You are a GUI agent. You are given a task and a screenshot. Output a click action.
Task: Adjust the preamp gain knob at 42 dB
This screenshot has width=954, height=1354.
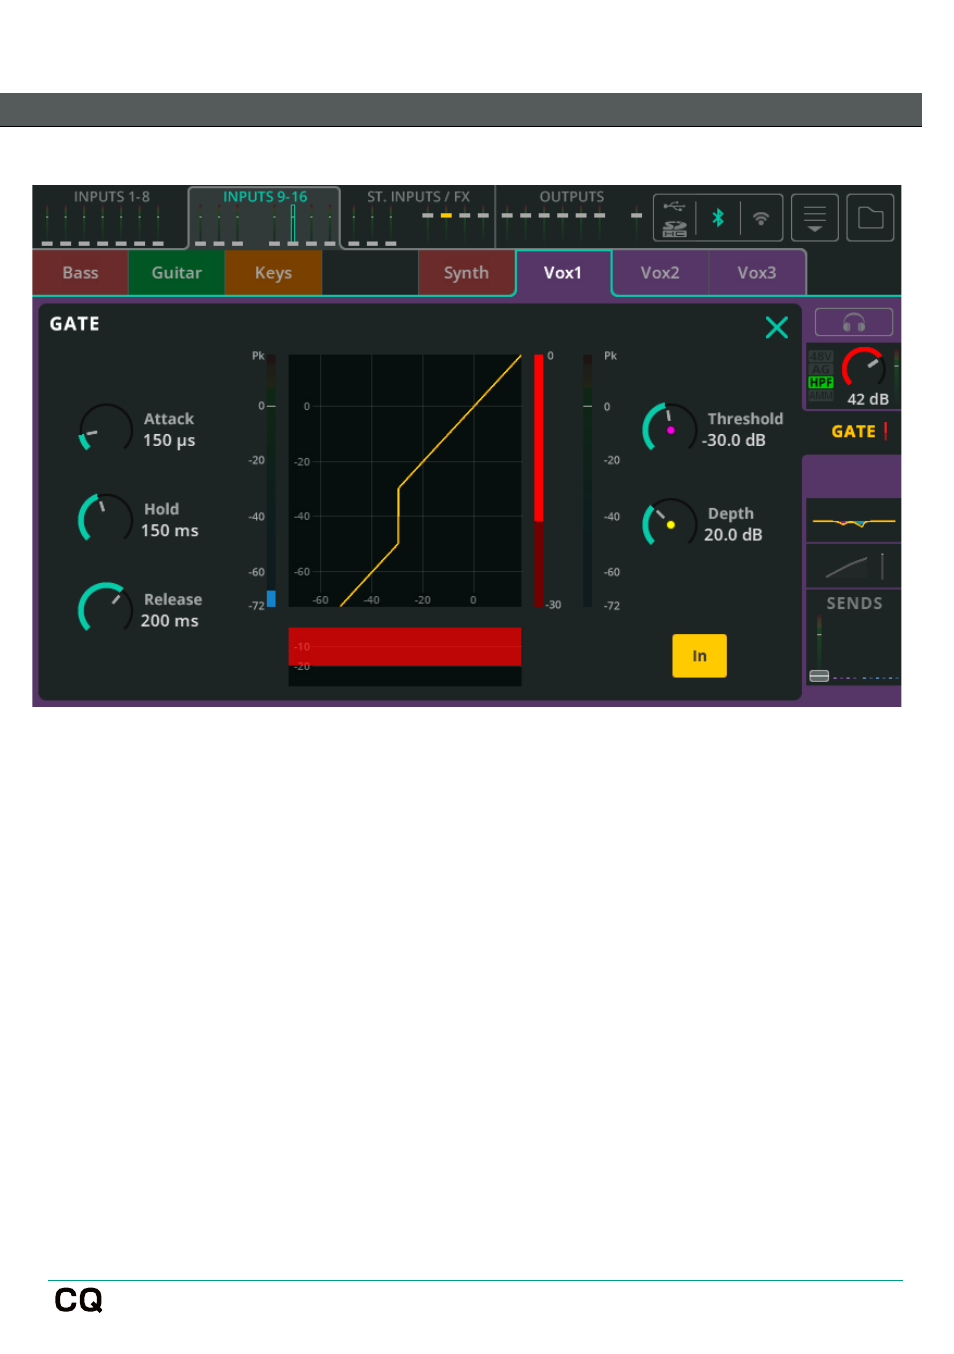pos(863,367)
